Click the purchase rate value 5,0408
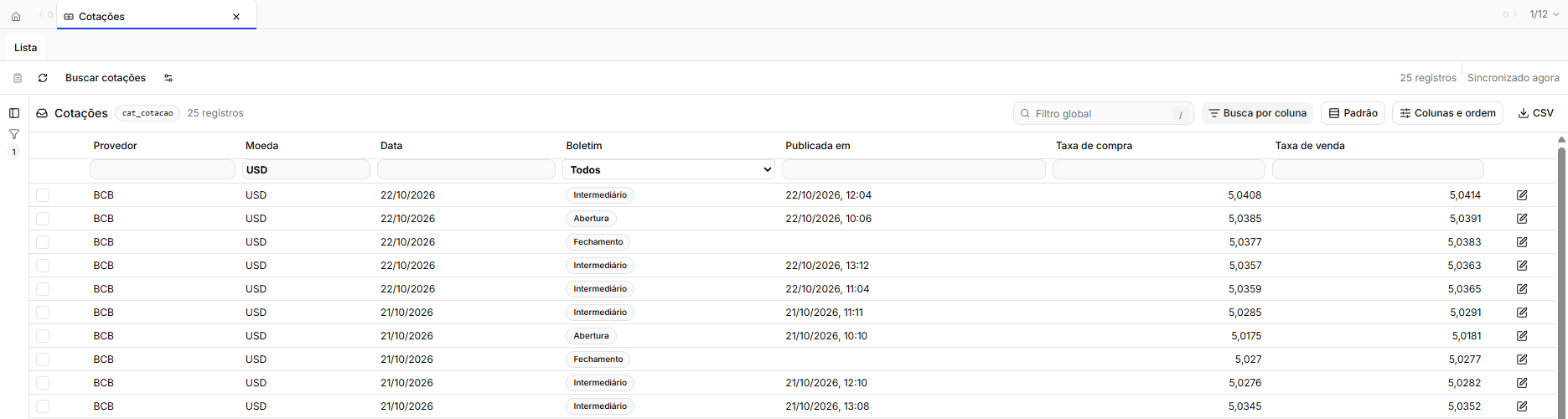The width and height of the screenshot is (1568, 419). (x=1244, y=195)
